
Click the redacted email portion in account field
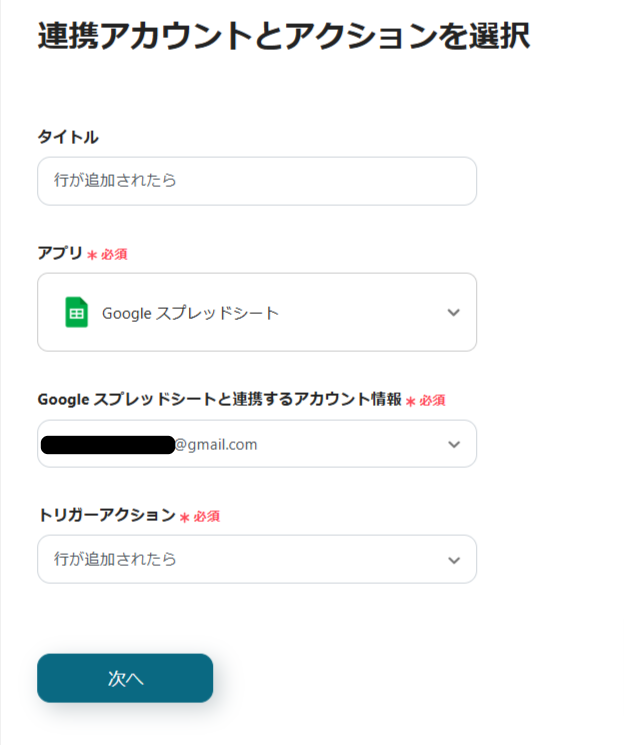pyautogui.click(x=108, y=444)
